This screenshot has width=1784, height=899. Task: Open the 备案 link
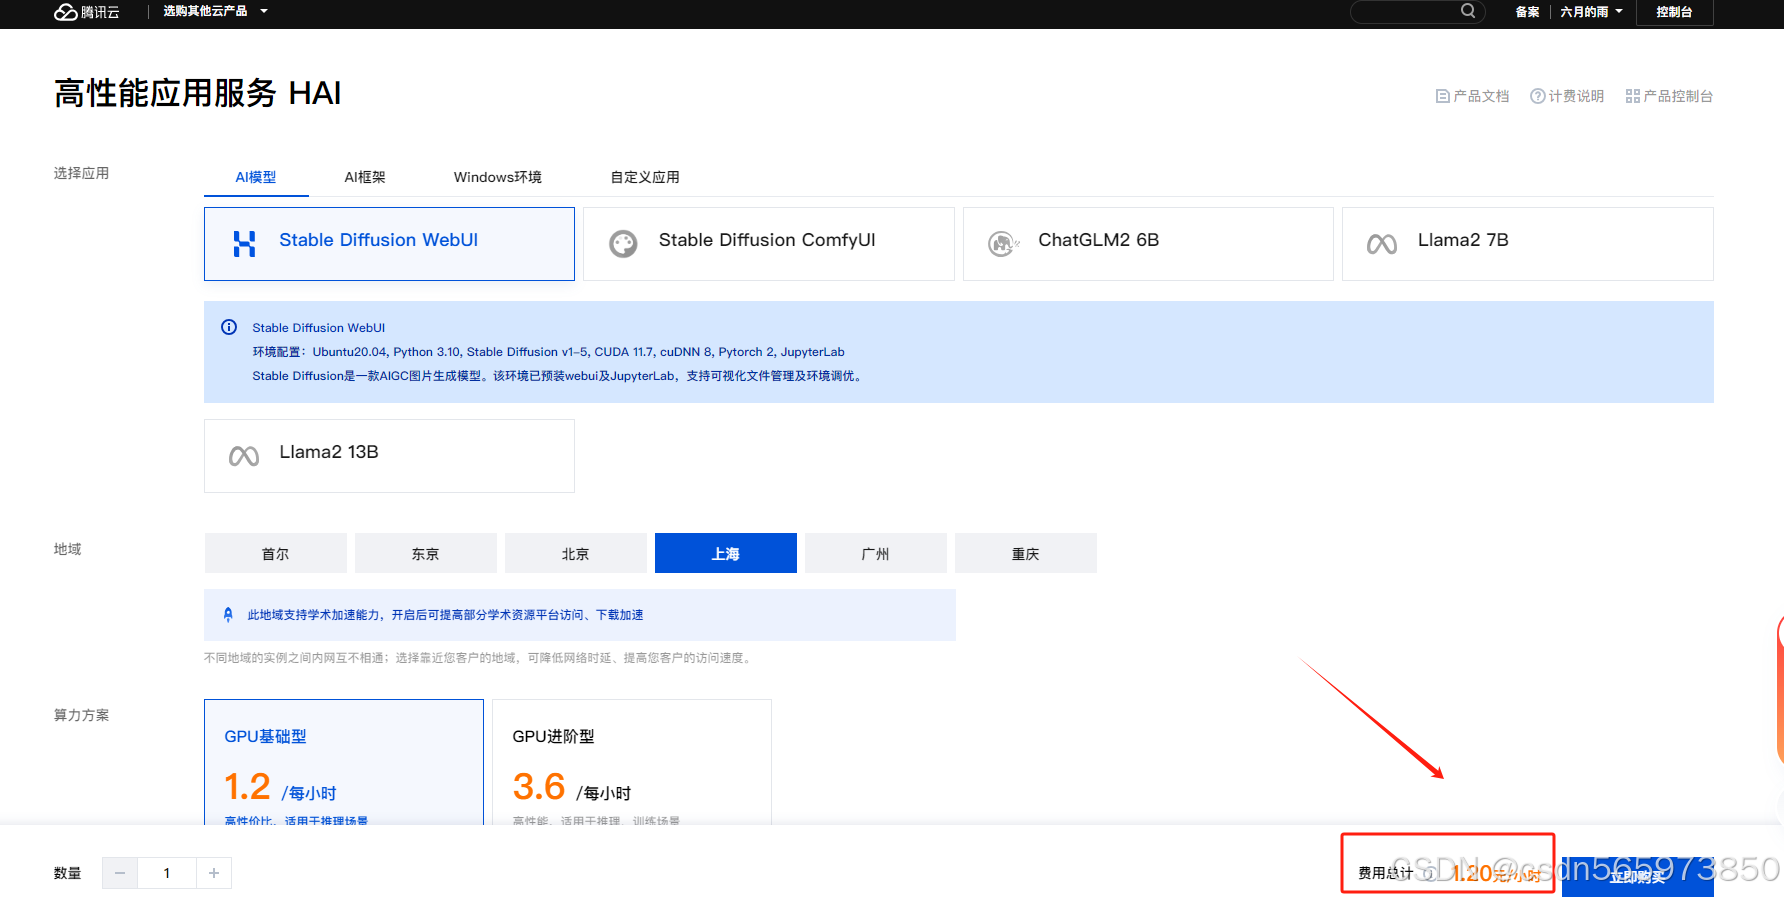1527,12
